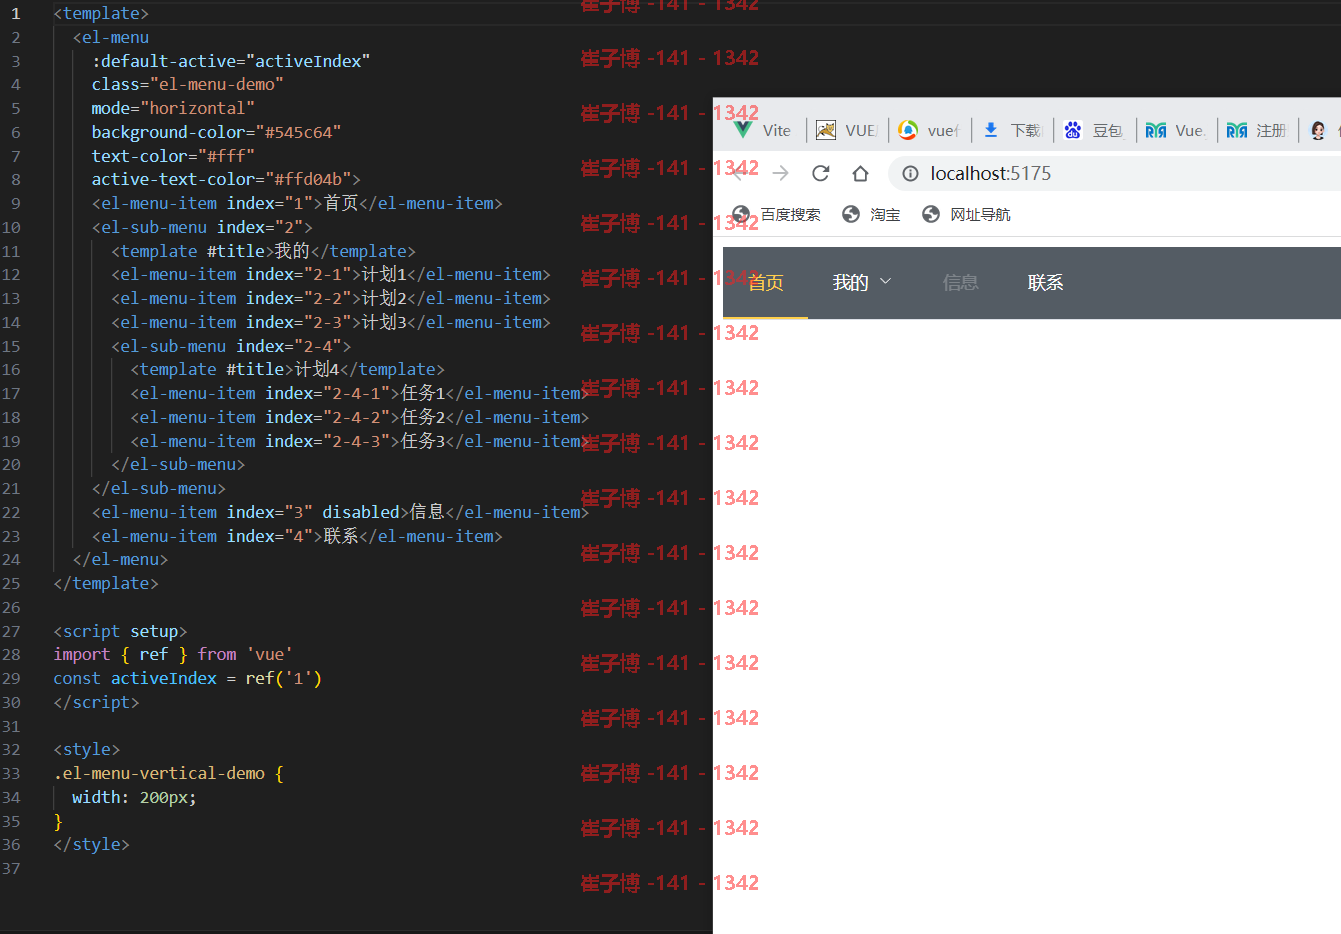1341x934 pixels.
Task: Open the browser home page
Action: pos(860,174)
